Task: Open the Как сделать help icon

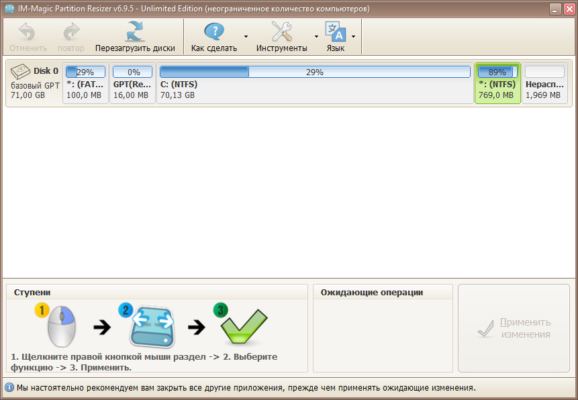Action: click(214, 32)
